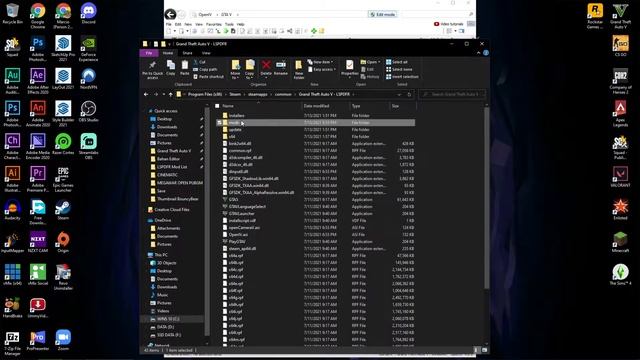Open address bar history dropdown
This screenshot has height=360, width=640.
coord(399,94)
